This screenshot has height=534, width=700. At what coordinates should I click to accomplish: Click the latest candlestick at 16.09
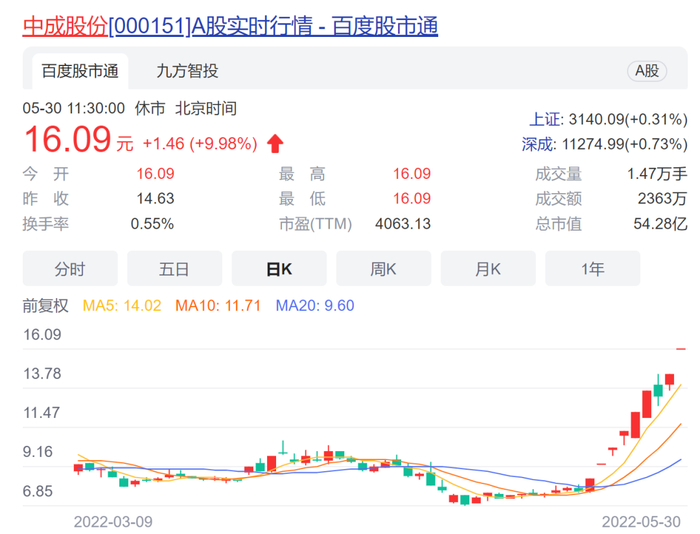(x=681, y=349)
